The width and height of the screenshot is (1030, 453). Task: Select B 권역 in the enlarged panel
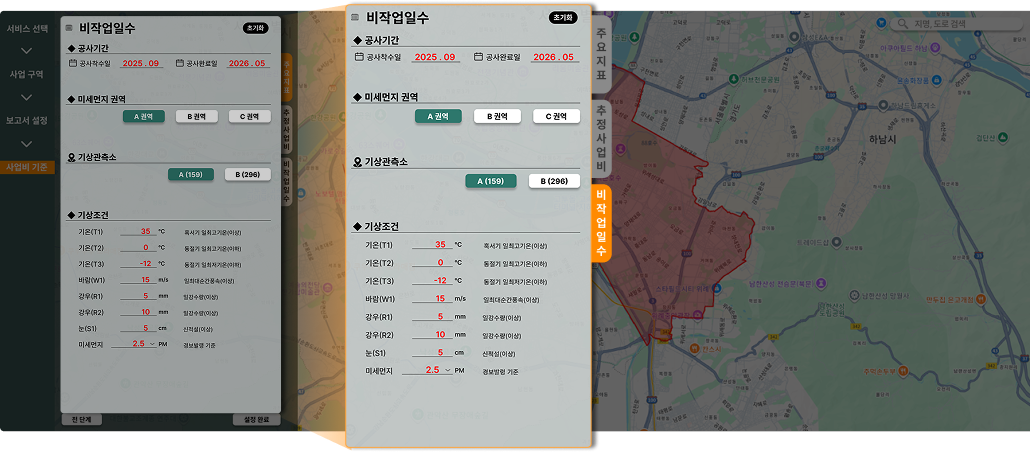497,116
